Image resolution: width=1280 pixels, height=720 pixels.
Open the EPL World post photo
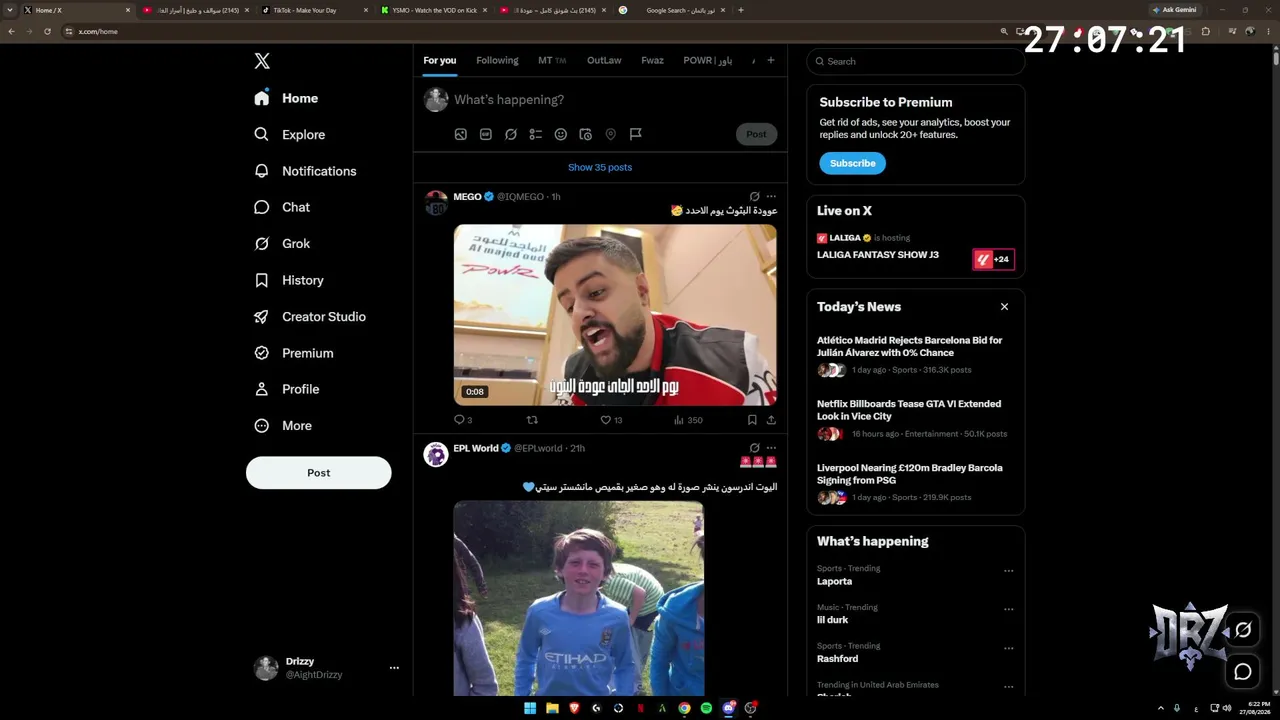579,598
